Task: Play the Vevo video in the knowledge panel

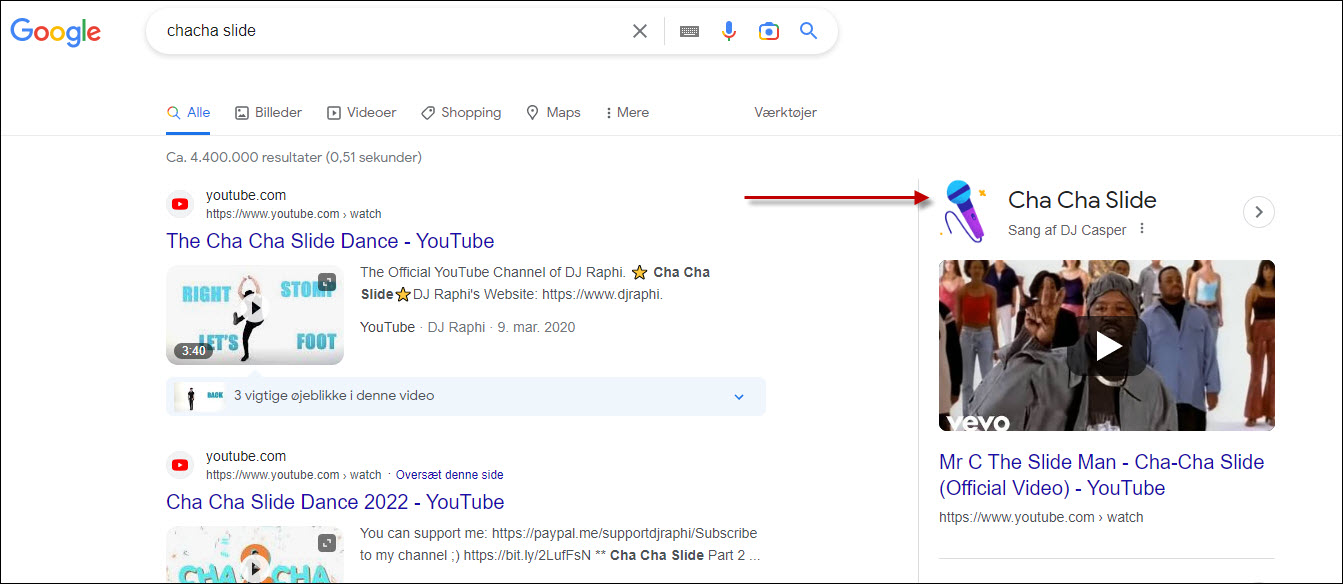Action: 1106,345
